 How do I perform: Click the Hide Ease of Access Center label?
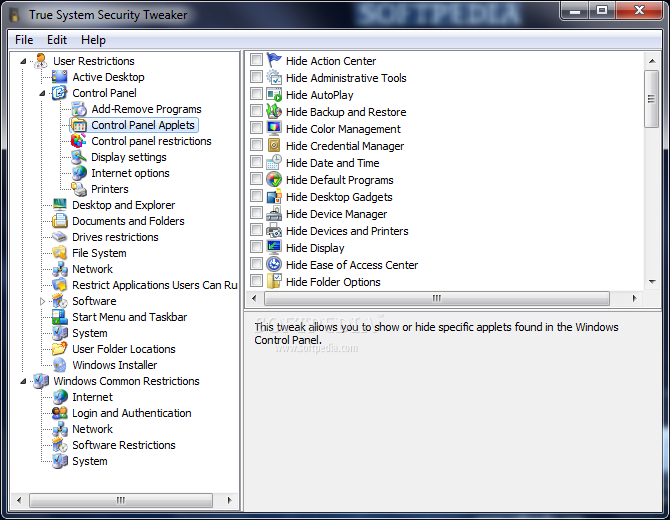point(352,265)
